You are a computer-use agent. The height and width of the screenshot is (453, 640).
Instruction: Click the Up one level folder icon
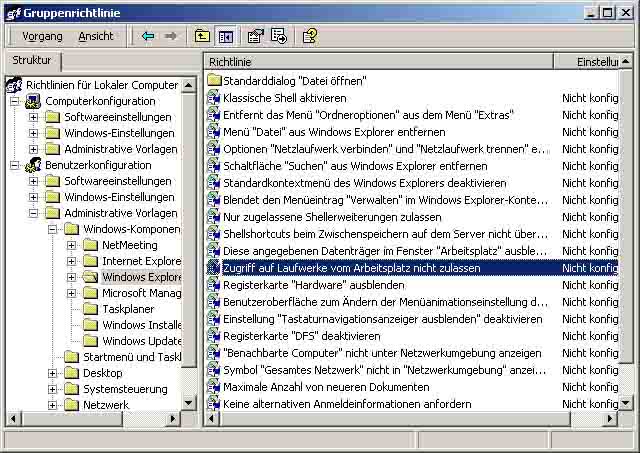[202, 36]
